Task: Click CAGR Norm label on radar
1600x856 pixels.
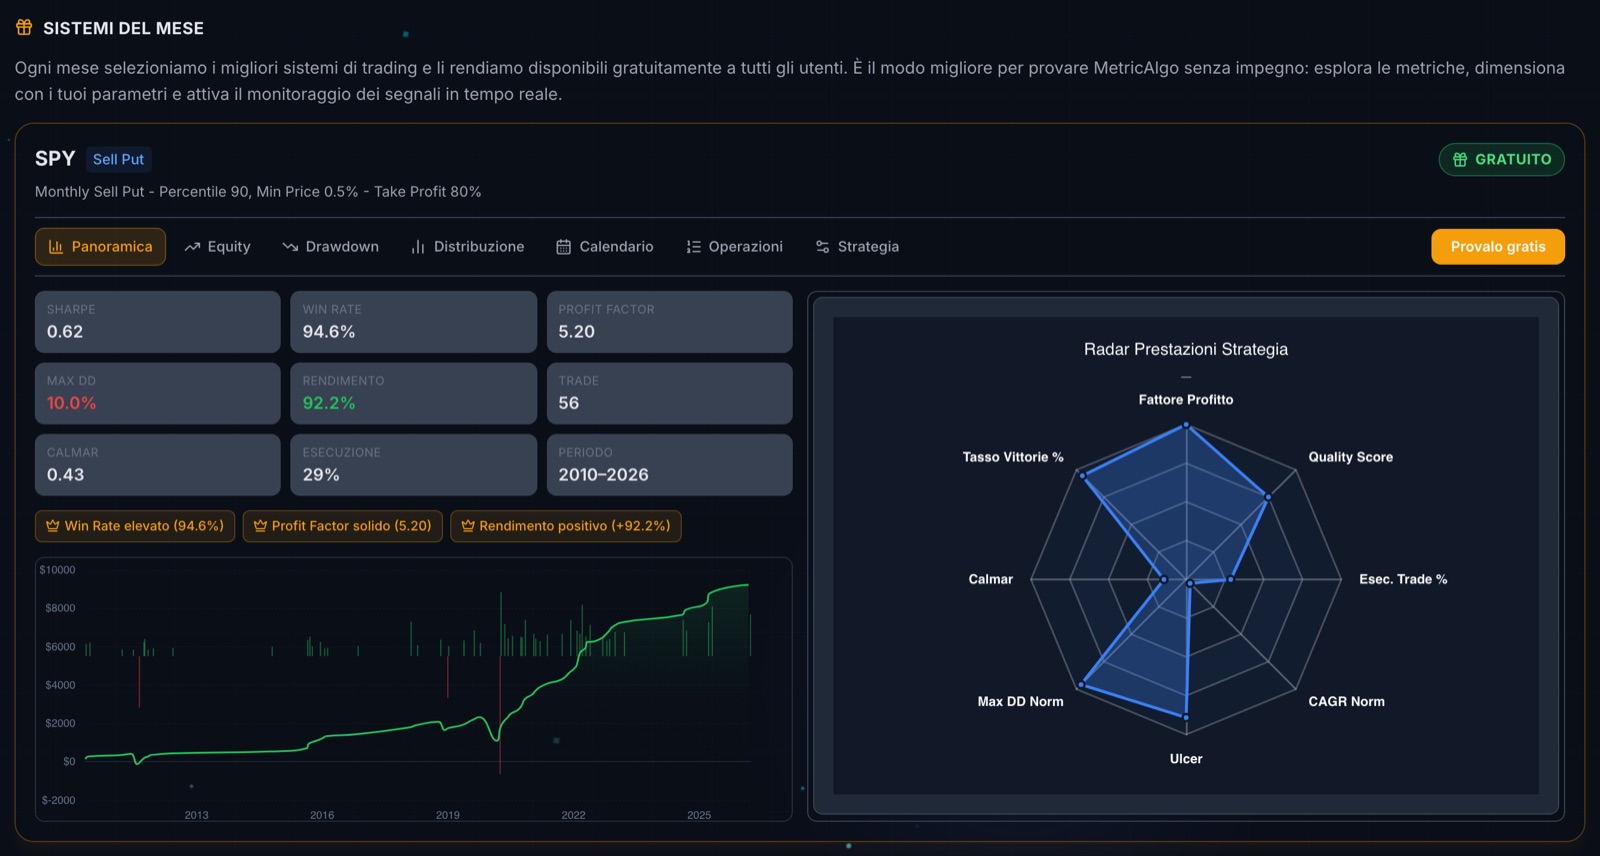Action: pos(1346,702)
